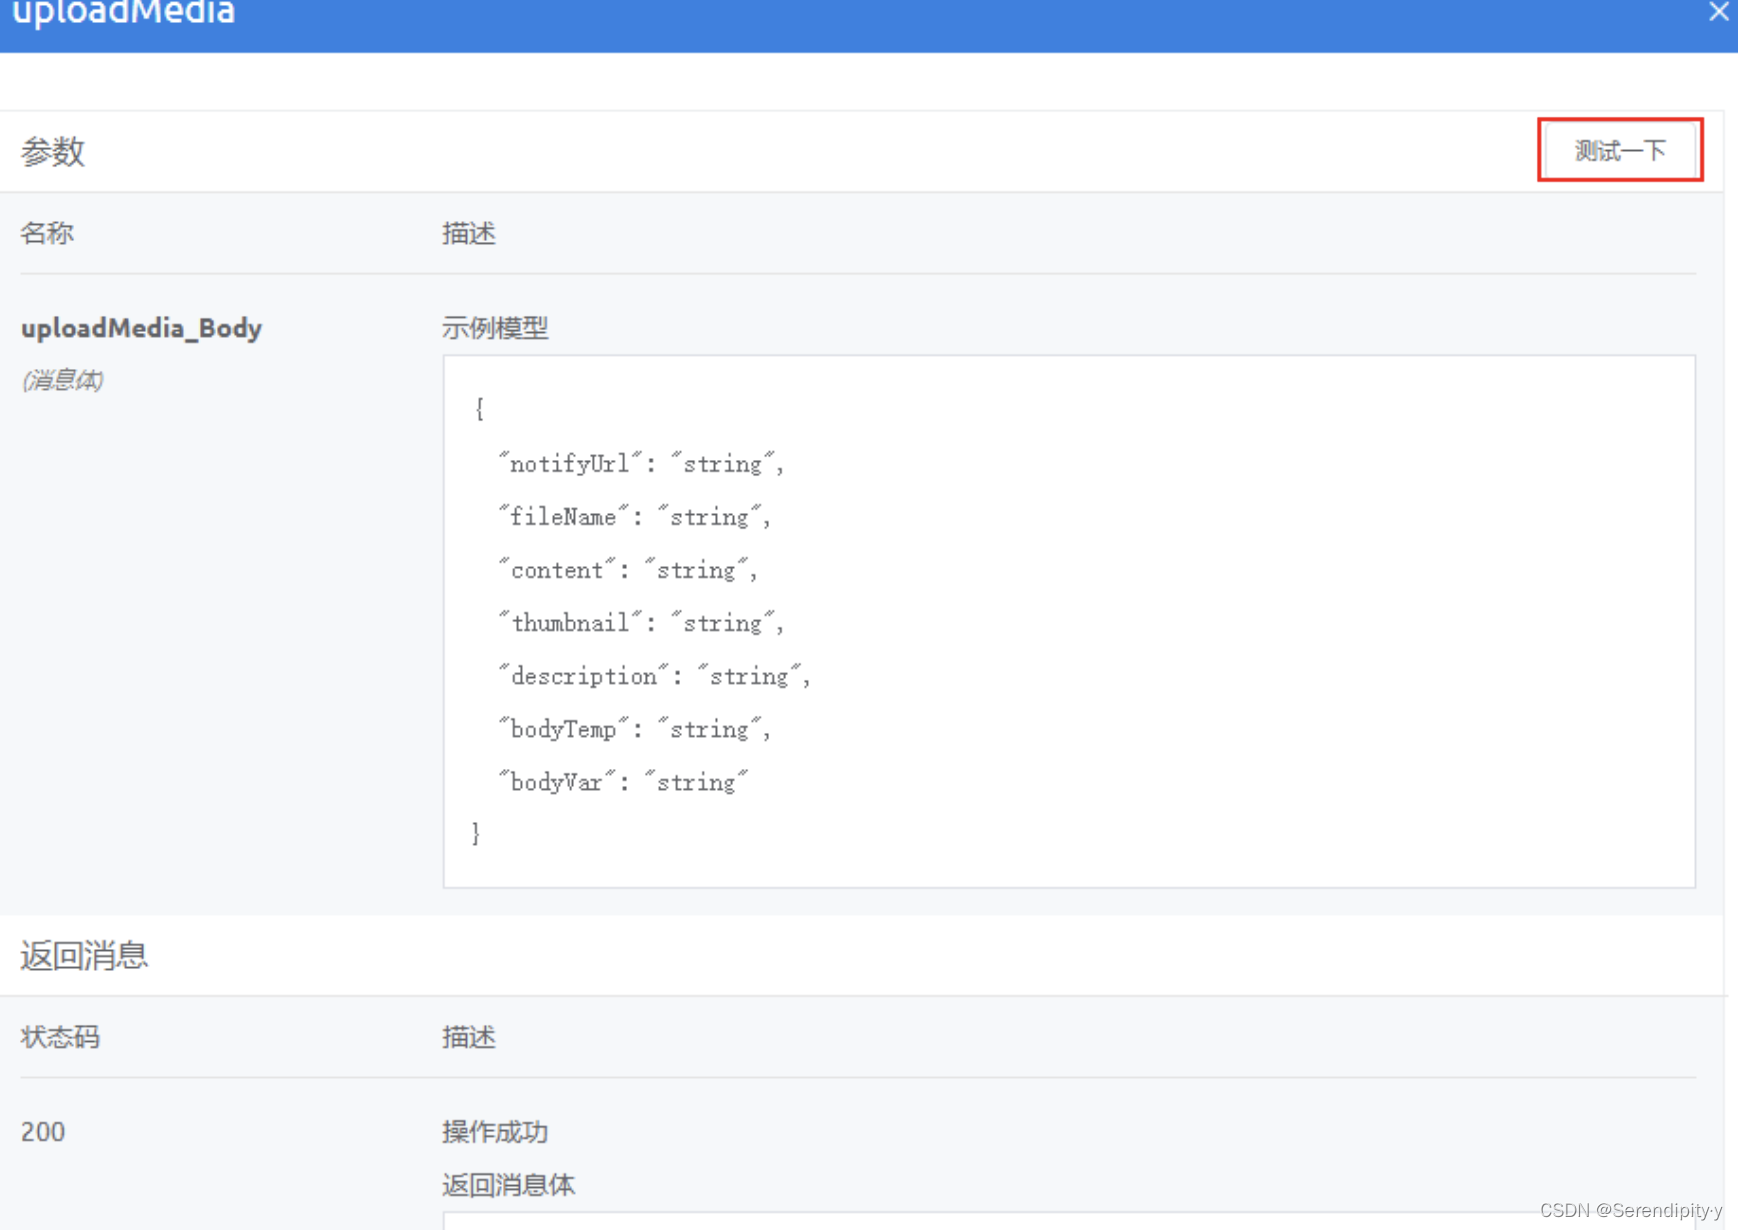Click the bodyTemp line in JSON

(635, 729)
